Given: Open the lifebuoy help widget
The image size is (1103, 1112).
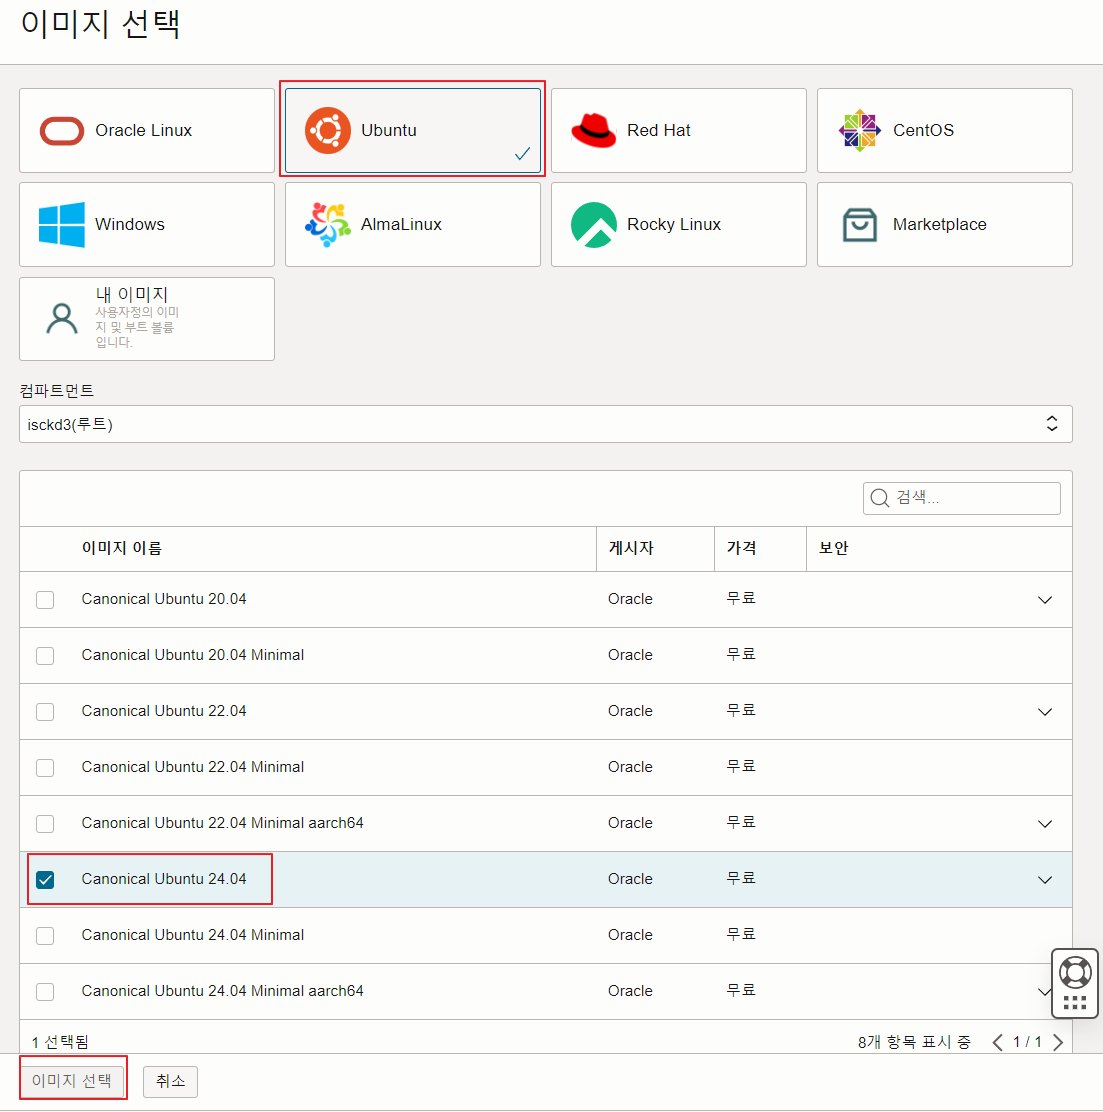Looking at the screenshot, I should [x=1075, y=983].
